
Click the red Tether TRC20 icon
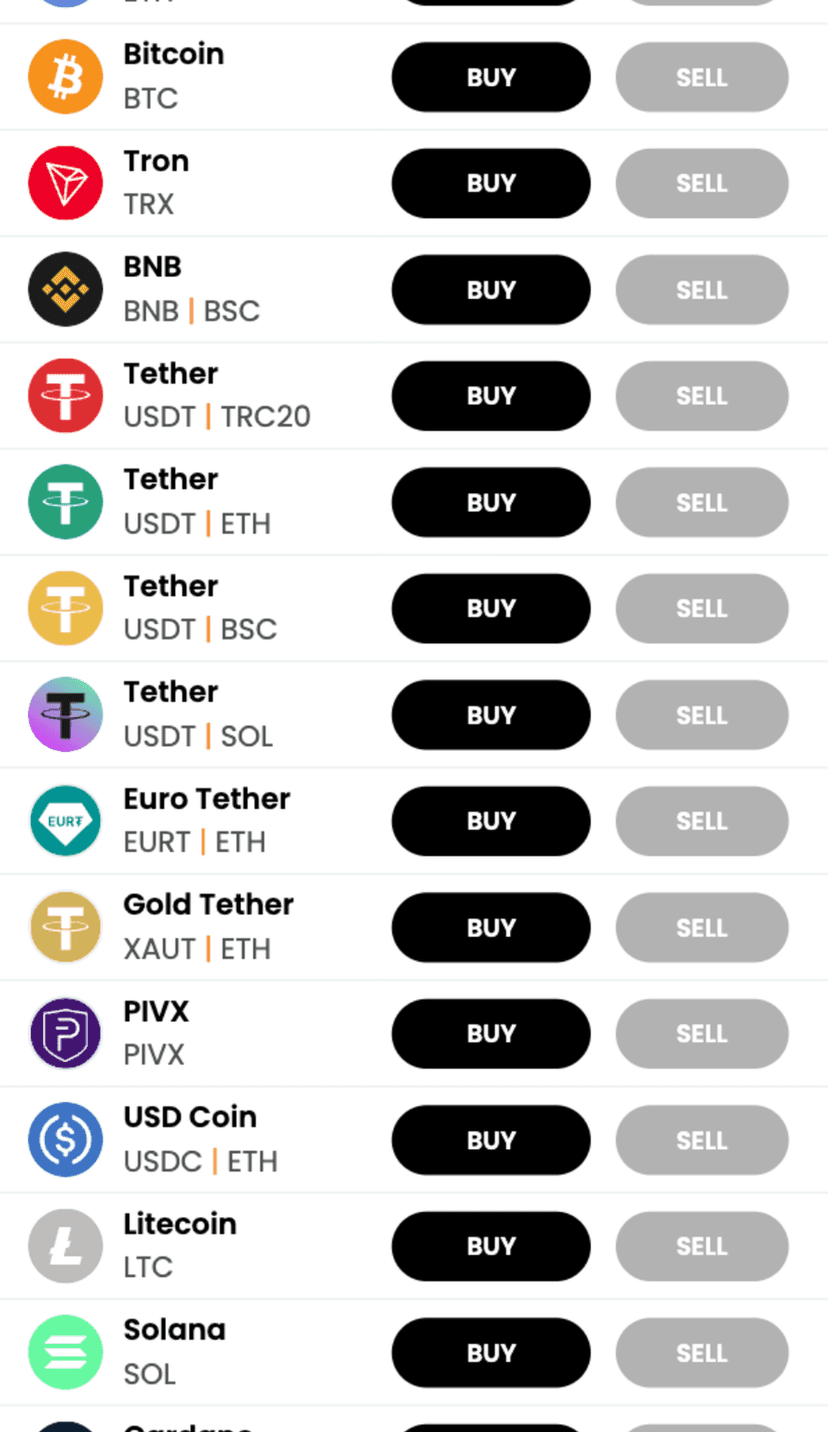(65, 396)
